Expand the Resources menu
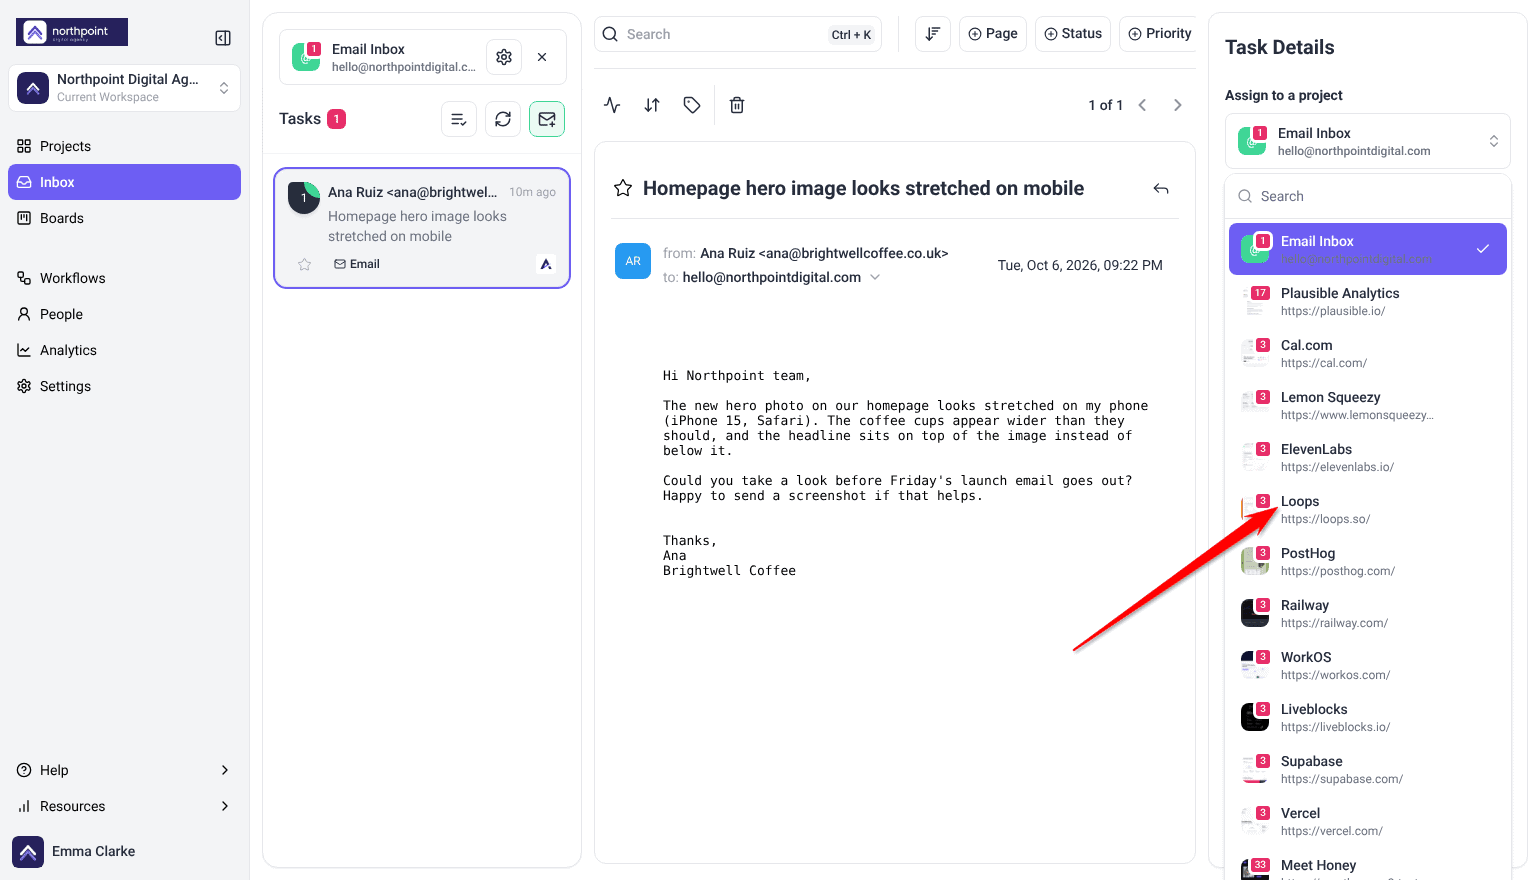 click(124, 806)
